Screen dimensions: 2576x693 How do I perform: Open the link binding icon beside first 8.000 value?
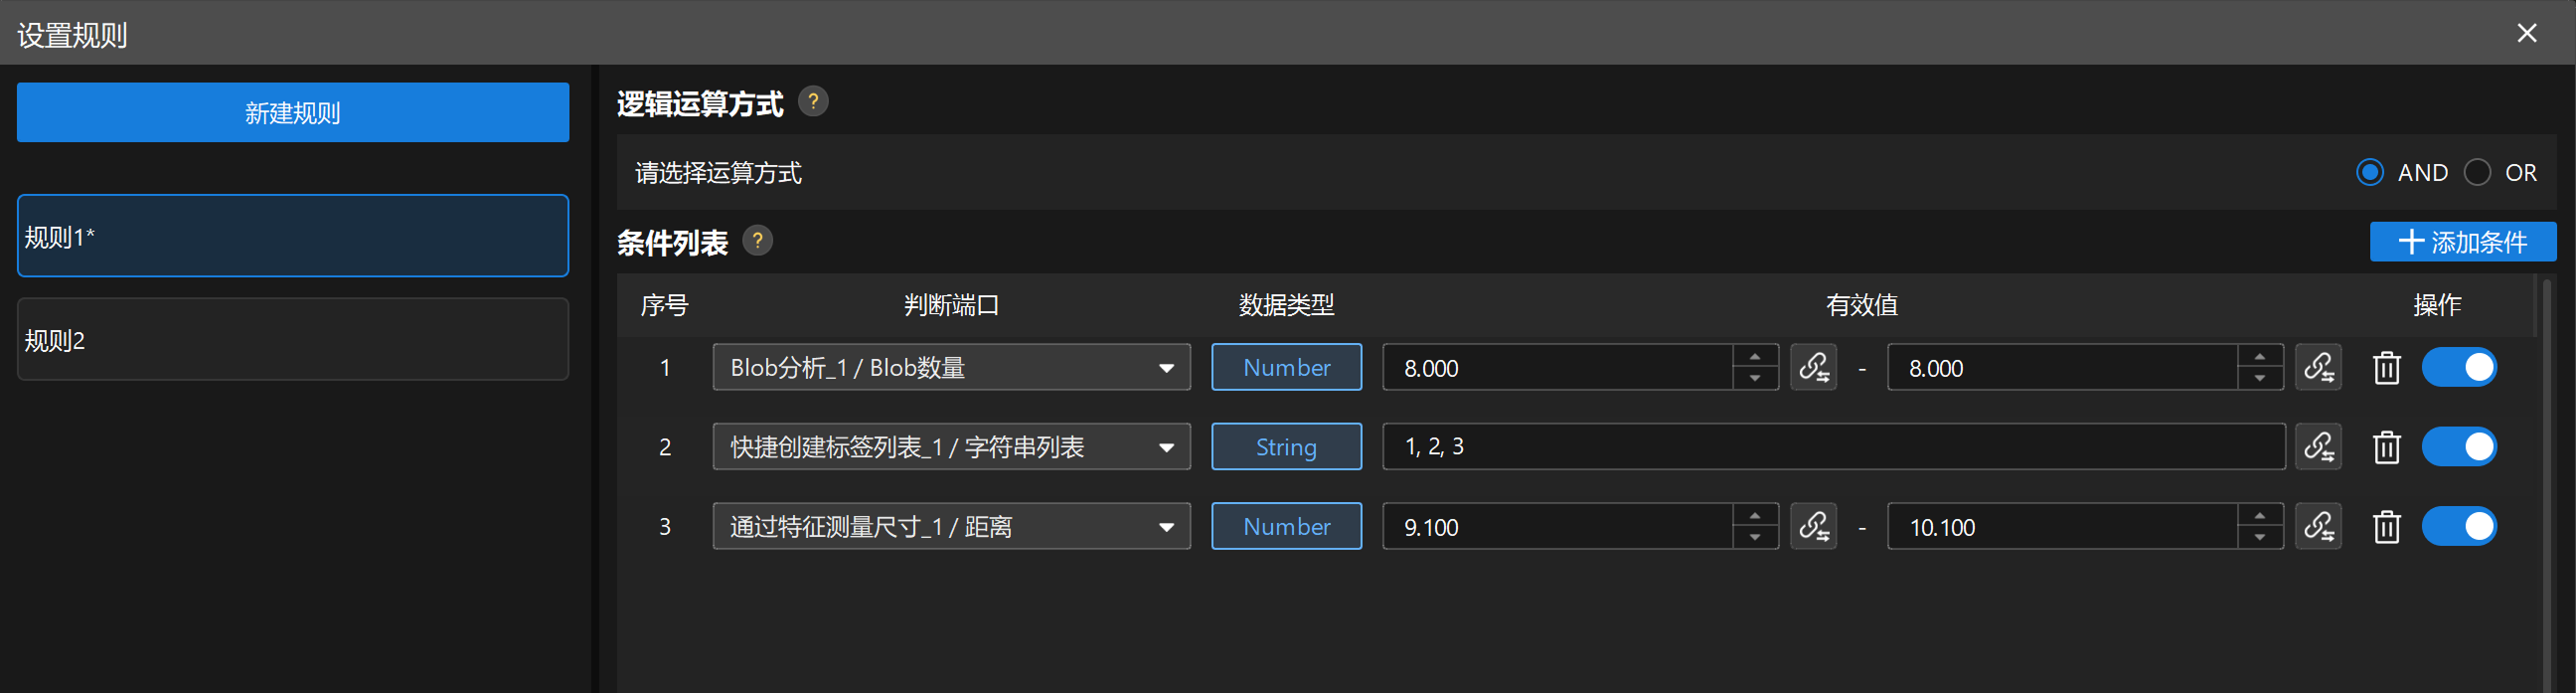[1814, 367]
